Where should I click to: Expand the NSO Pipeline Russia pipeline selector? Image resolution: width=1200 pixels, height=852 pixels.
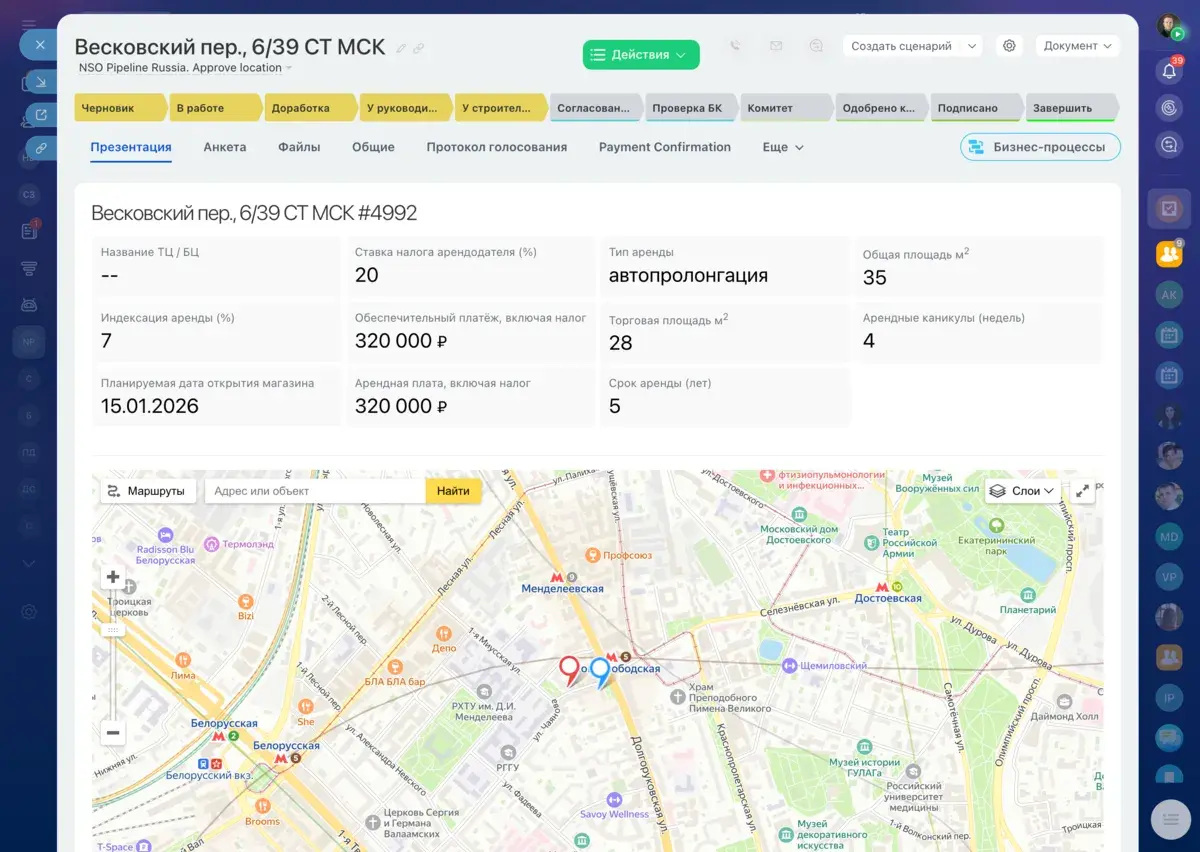186,68
